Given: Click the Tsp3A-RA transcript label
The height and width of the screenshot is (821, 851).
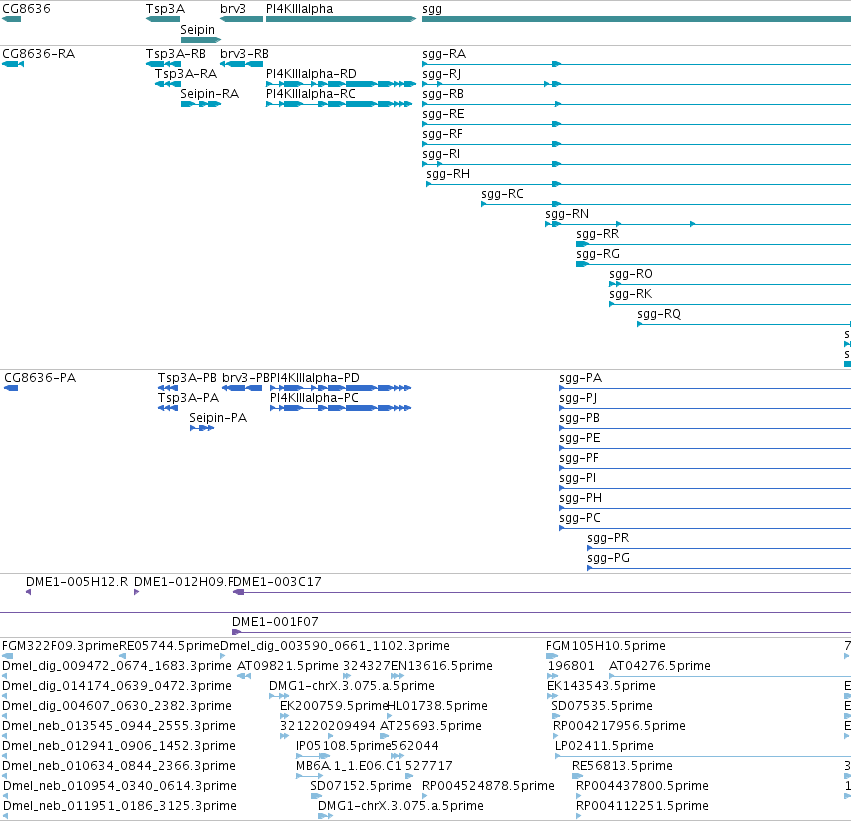Looking at the screenshot, I should pyautogui.click(x=186, y=74).
